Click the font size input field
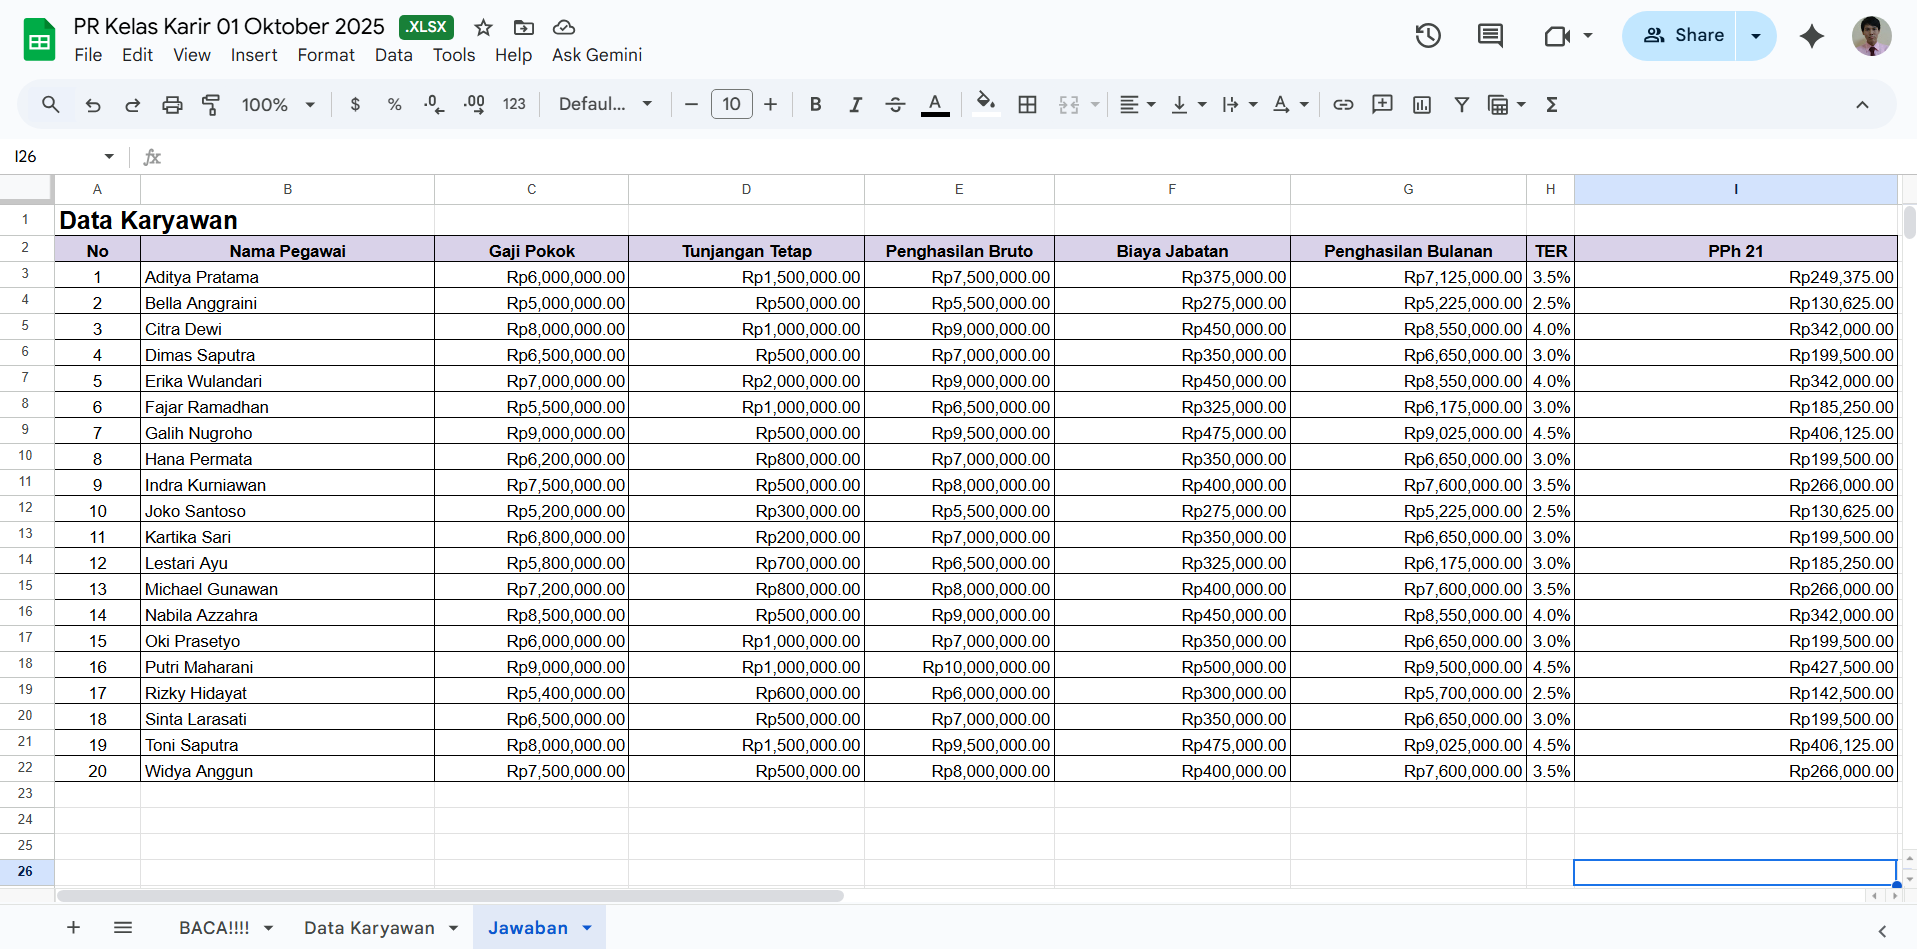1917x949 pixels. [731, 105]
